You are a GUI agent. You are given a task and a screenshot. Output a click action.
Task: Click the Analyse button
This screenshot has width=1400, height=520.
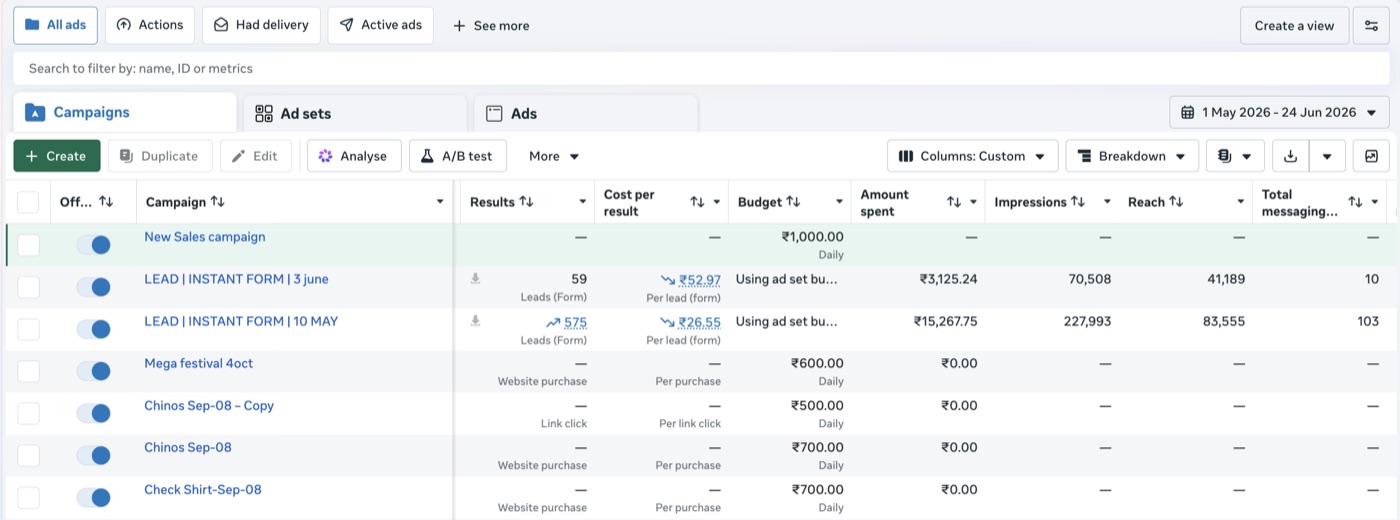(353, 156)
